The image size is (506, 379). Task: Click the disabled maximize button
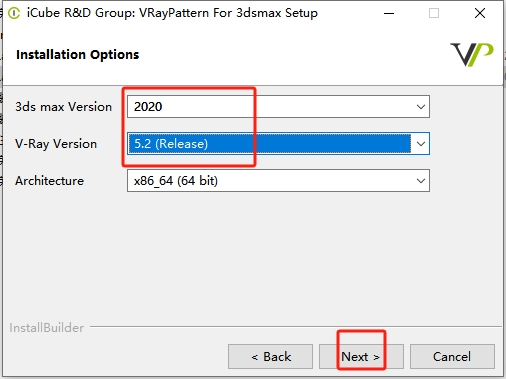[434, 13]
